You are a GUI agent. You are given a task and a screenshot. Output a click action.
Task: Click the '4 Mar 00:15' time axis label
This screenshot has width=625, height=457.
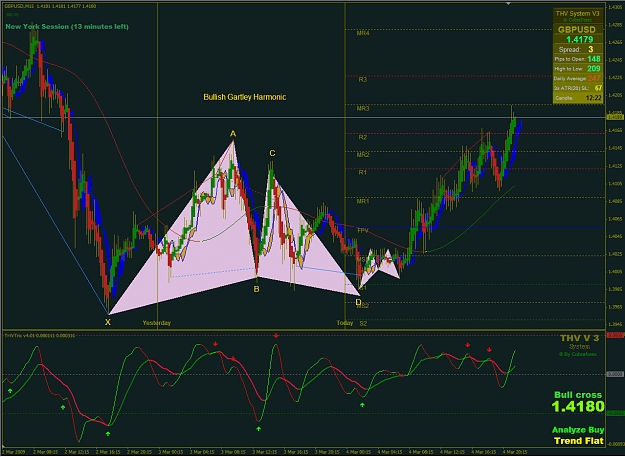[358, 452]
